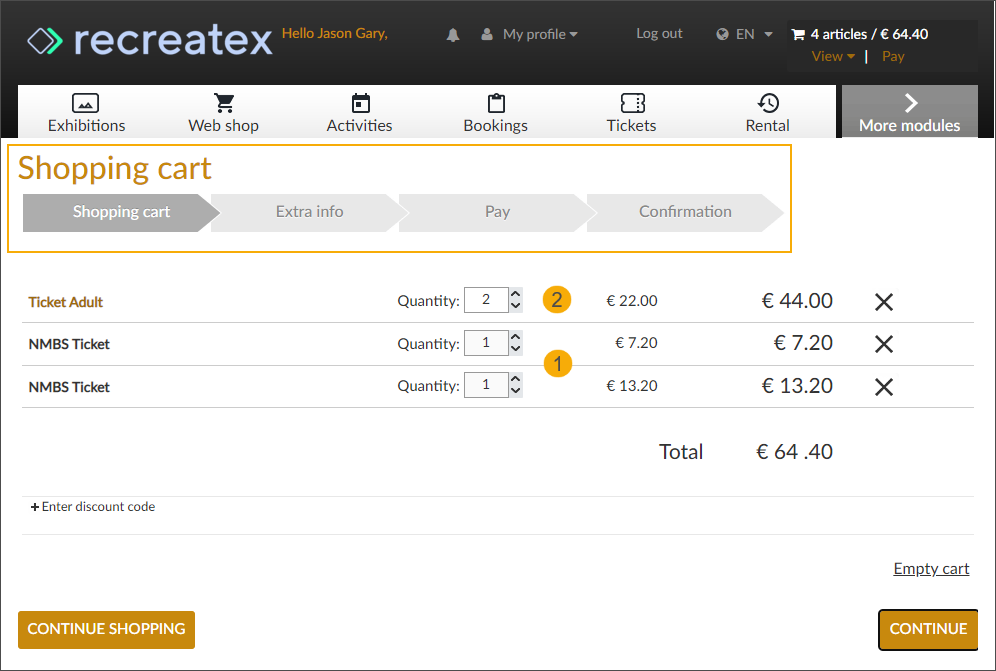Click the notification bell icon
The width and height of the screenshot is (996, 671).
point(452,33)
